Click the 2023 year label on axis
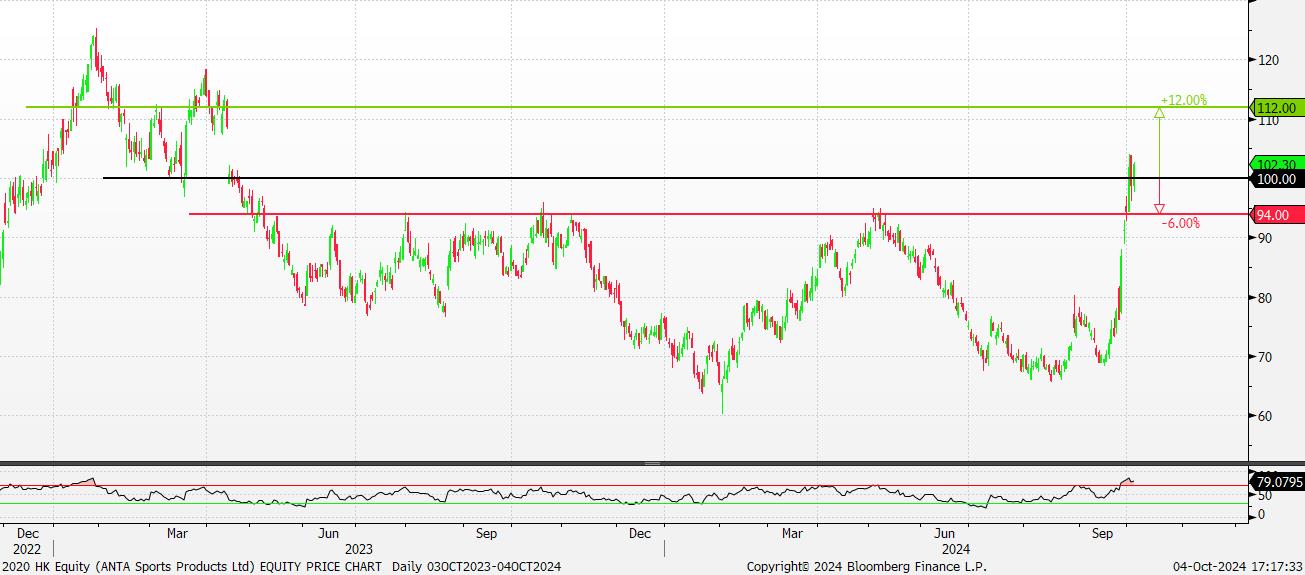Screen dimensions: 1305x575 pyautogui.click(x=358, y=549)
